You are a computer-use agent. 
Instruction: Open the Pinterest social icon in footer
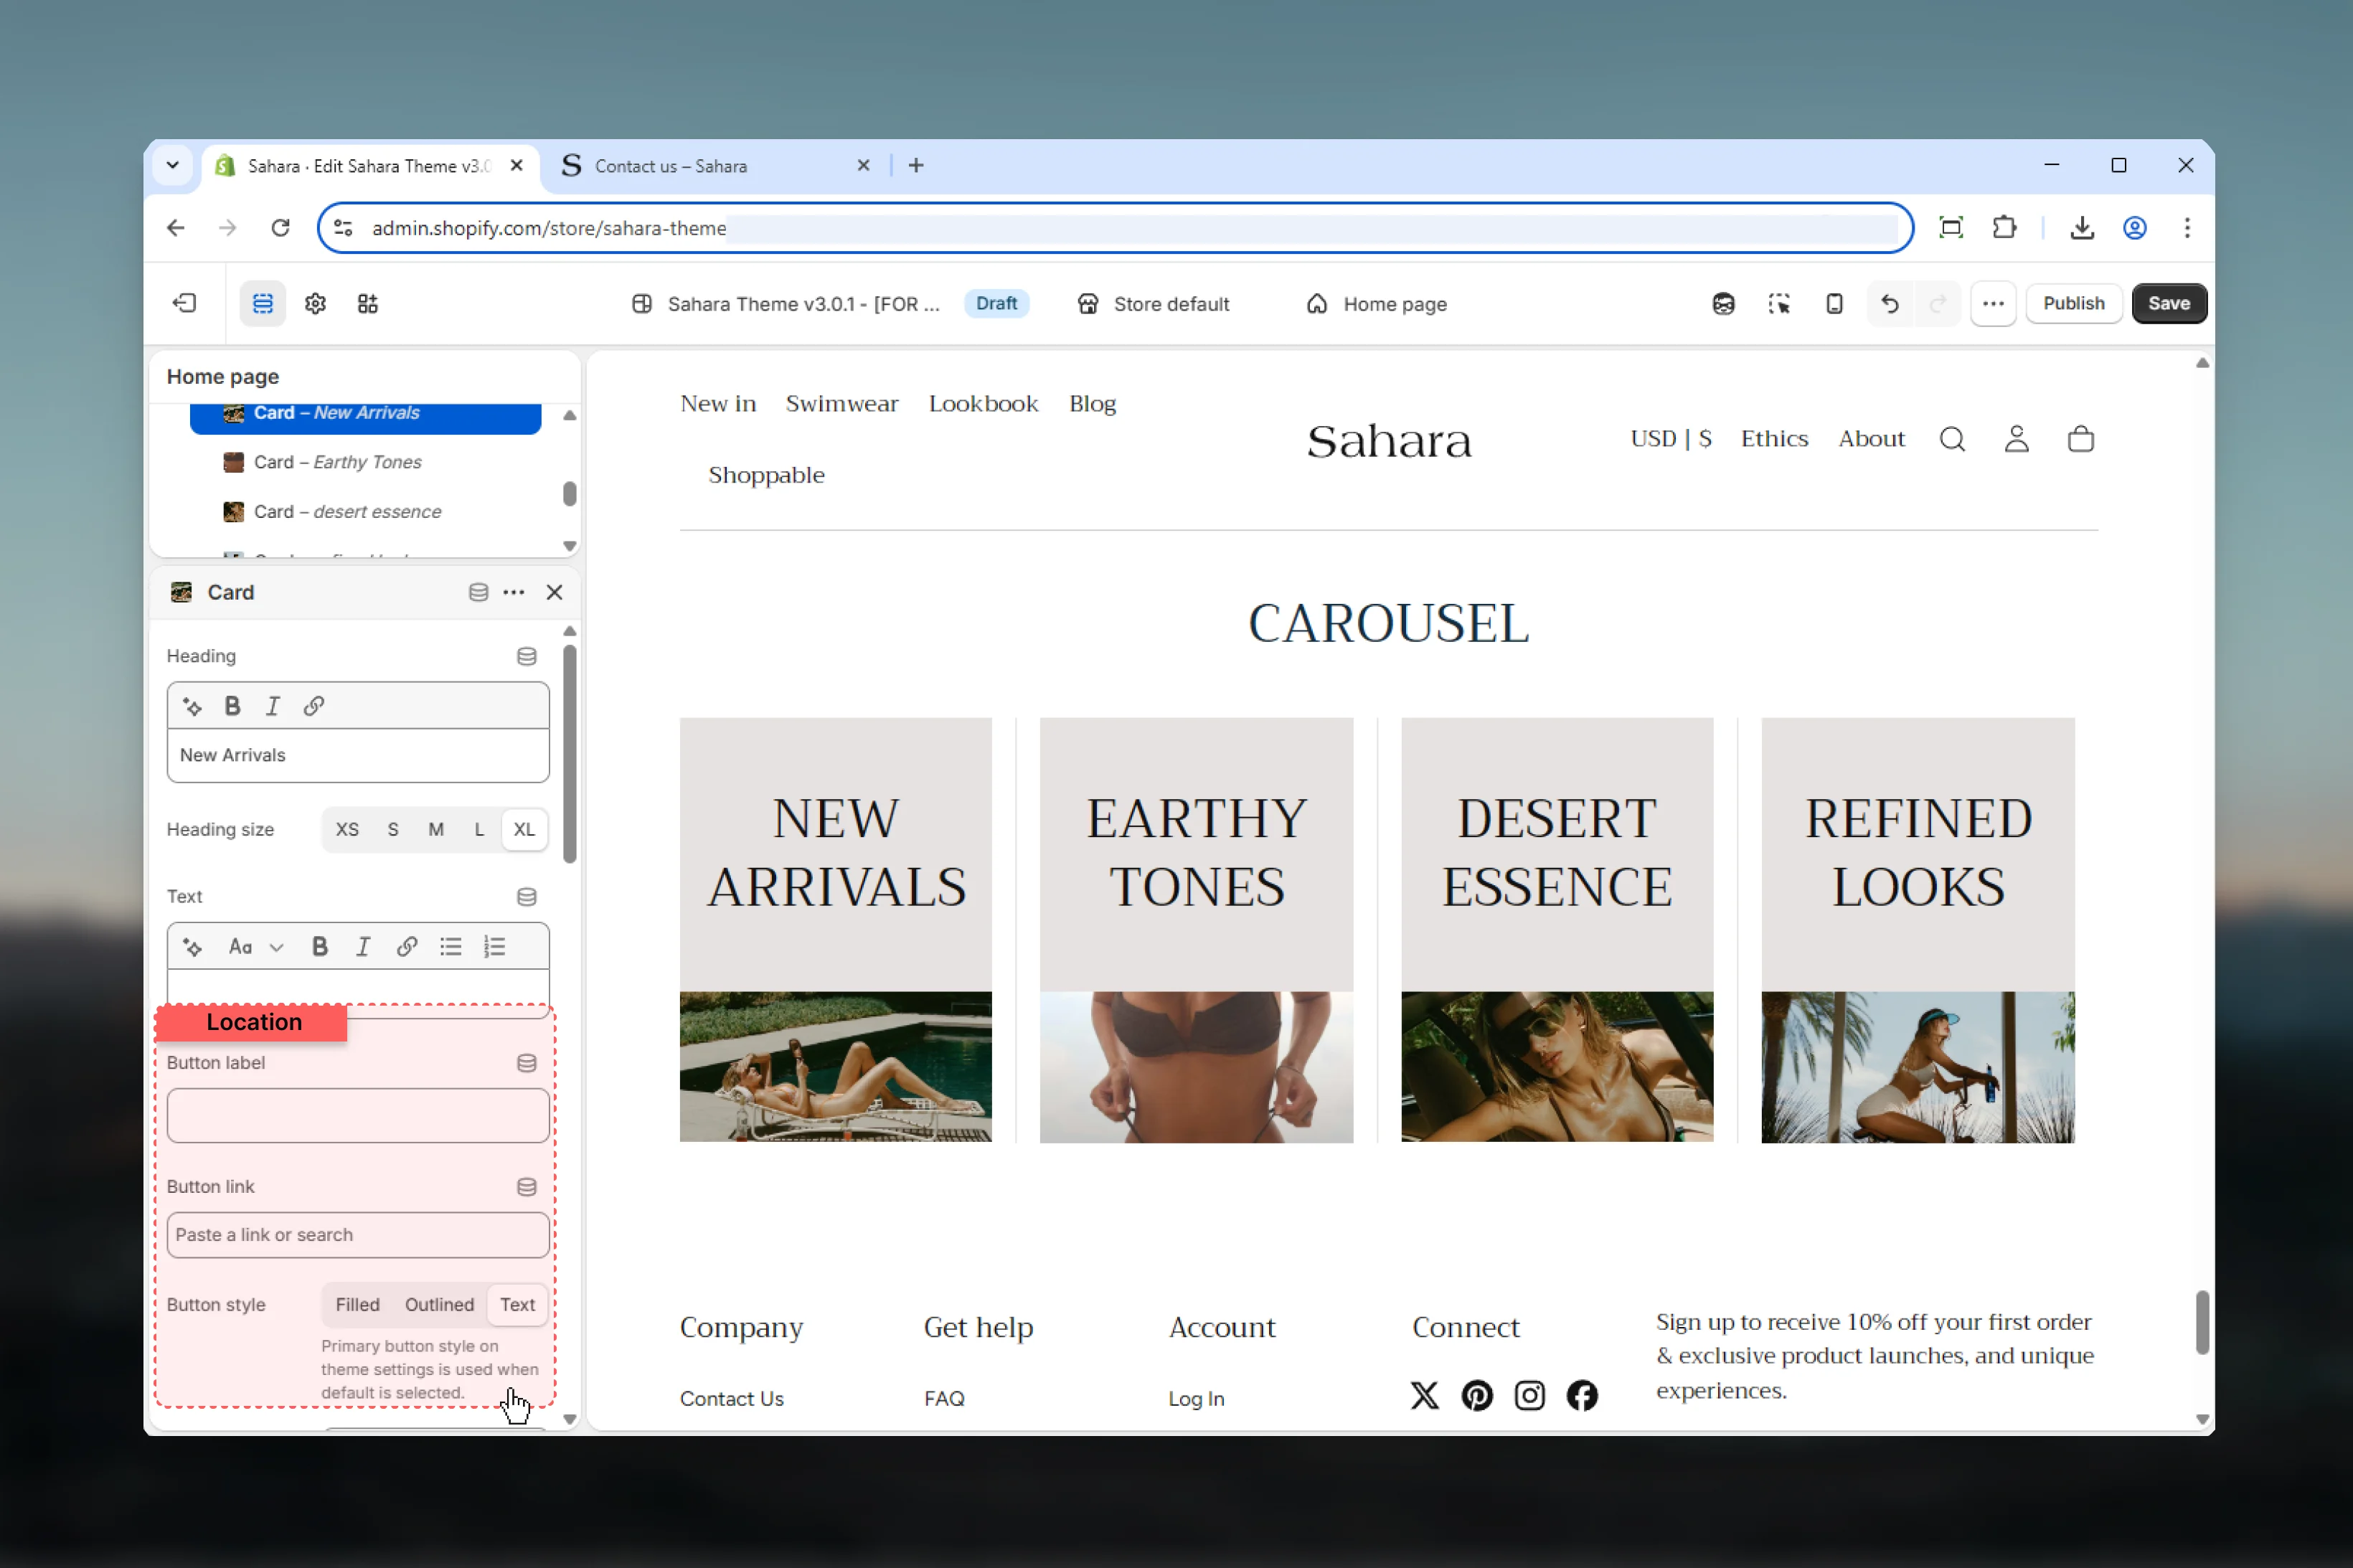click(1476, 1395)
